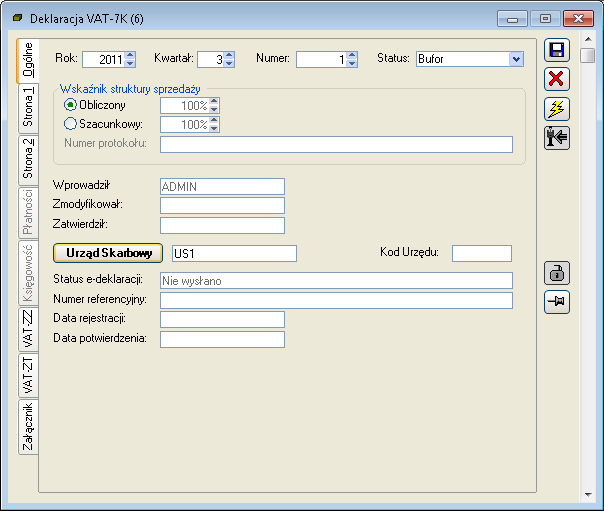
Task: Open the VAT-ZT tab
Action: click(x=29, y=375)
